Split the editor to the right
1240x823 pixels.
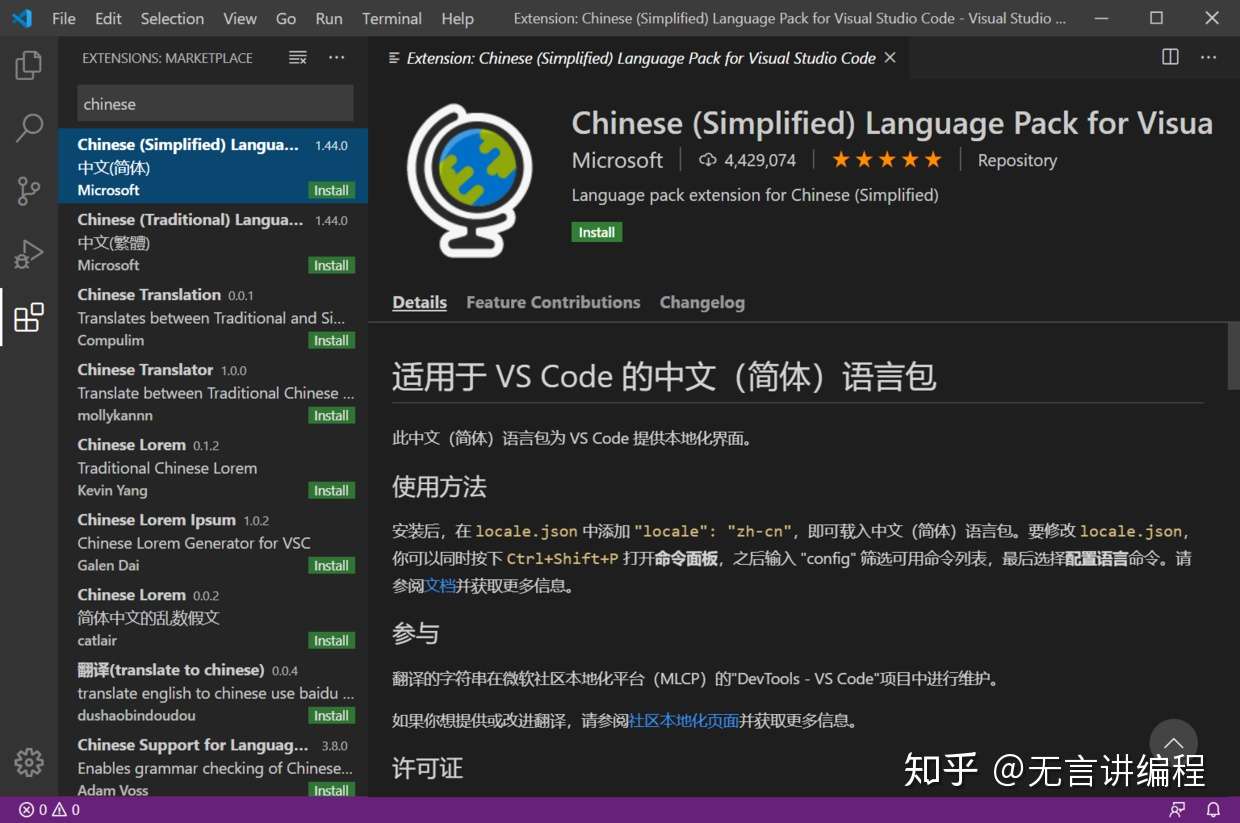tap(1170, 57)
